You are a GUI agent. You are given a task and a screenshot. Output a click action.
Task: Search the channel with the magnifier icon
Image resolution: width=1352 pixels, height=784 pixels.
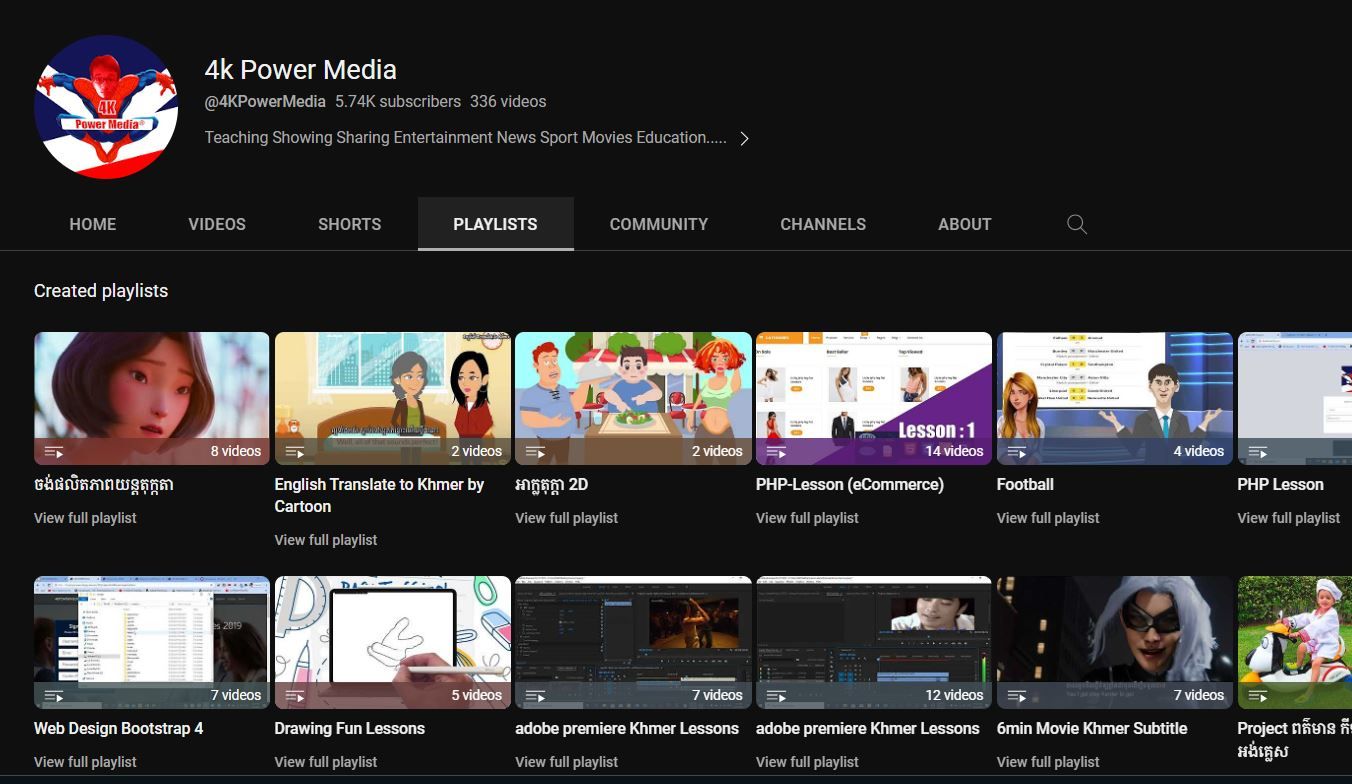[1077, 224]
